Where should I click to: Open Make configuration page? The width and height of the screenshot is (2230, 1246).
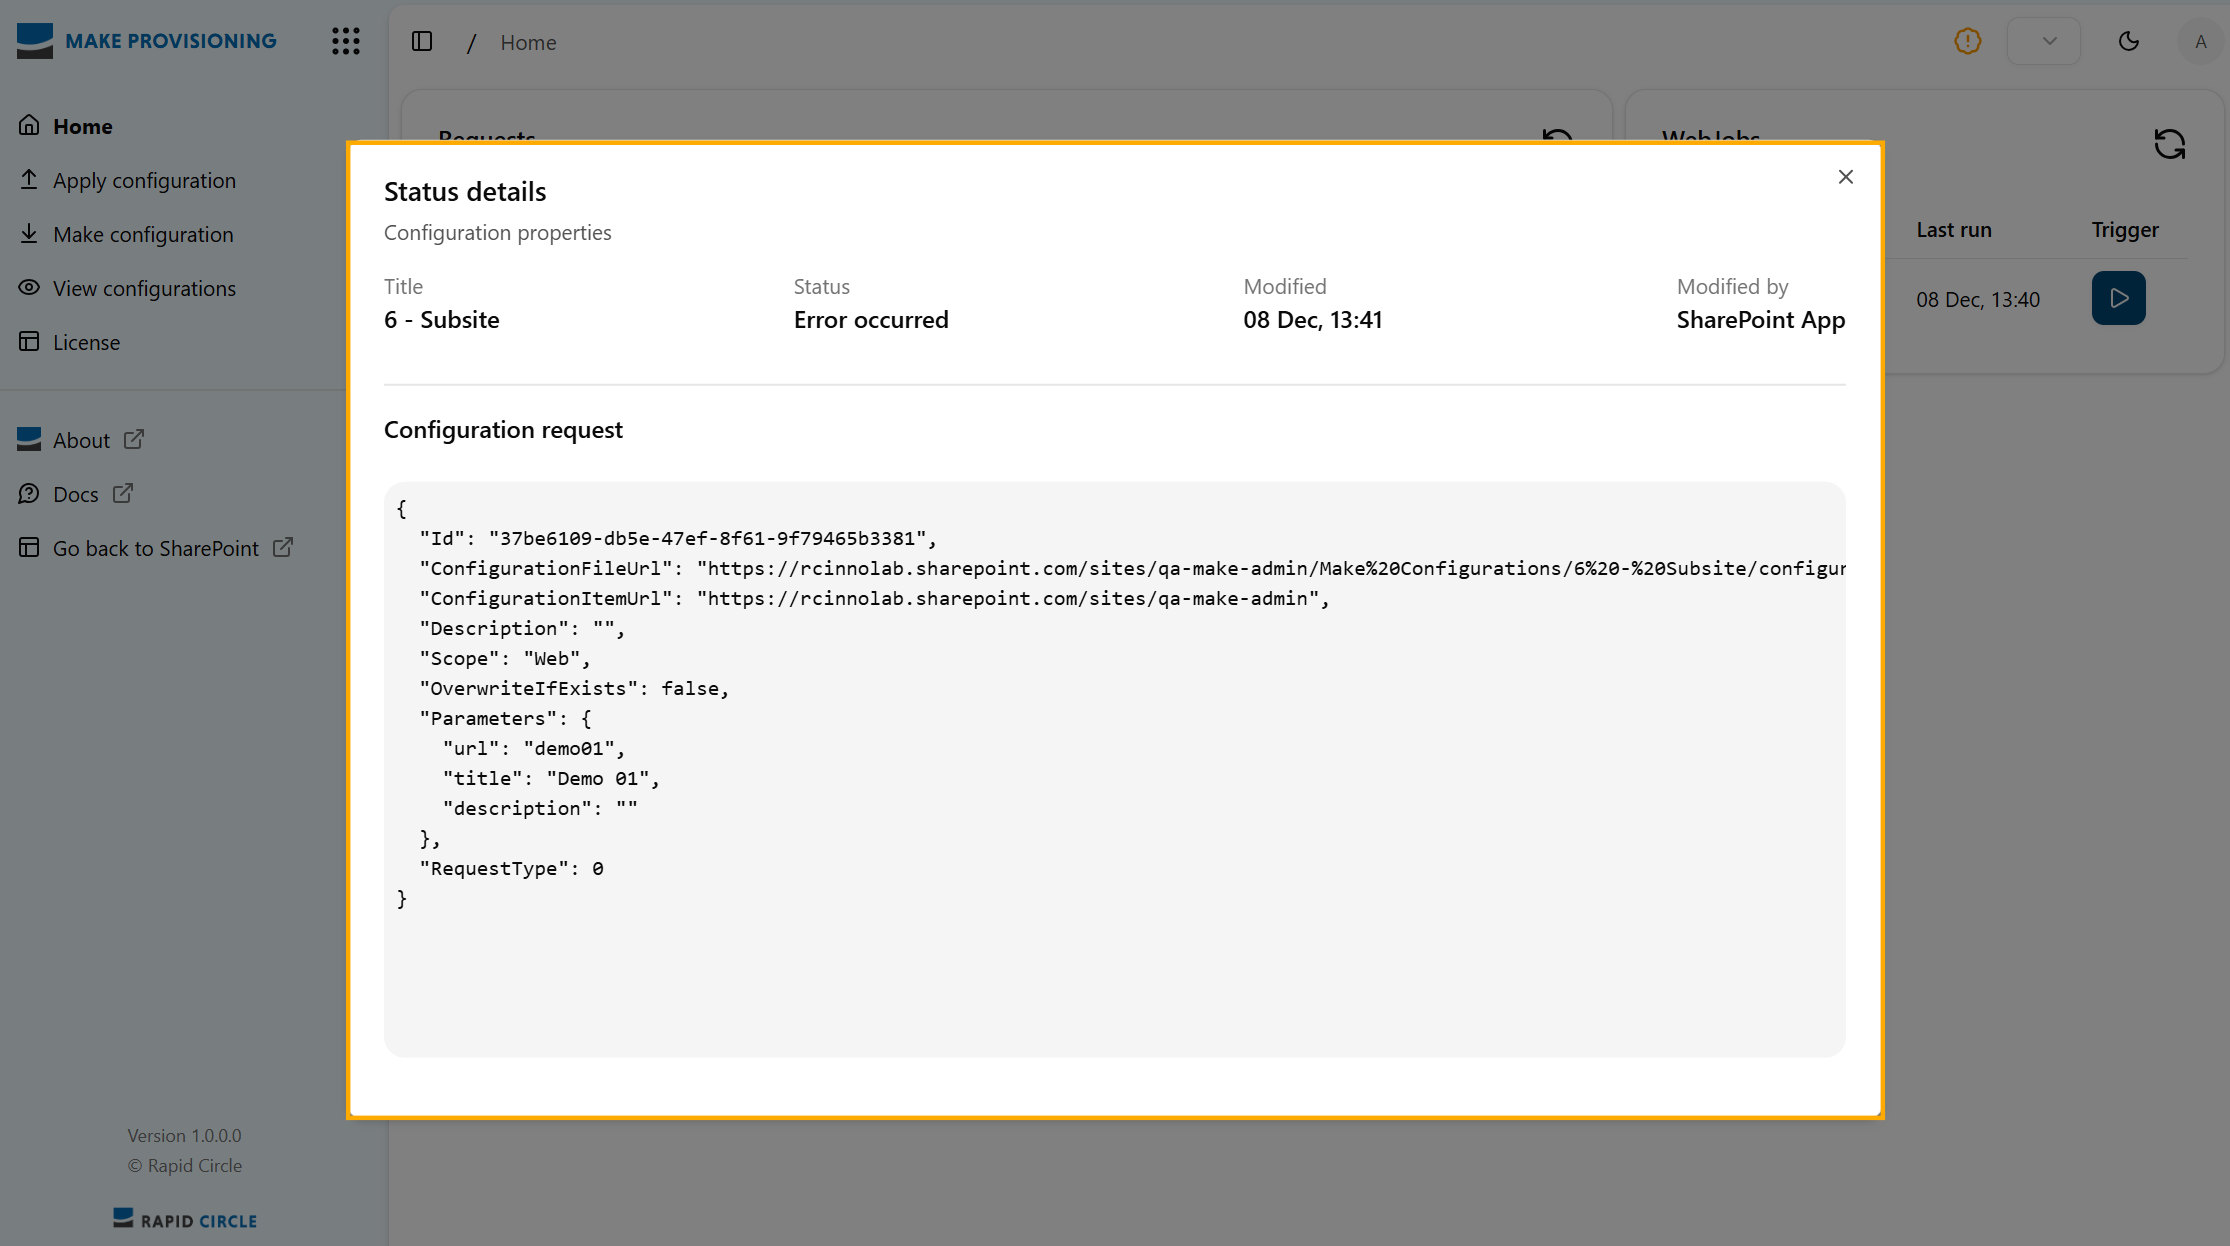point(143,234)
